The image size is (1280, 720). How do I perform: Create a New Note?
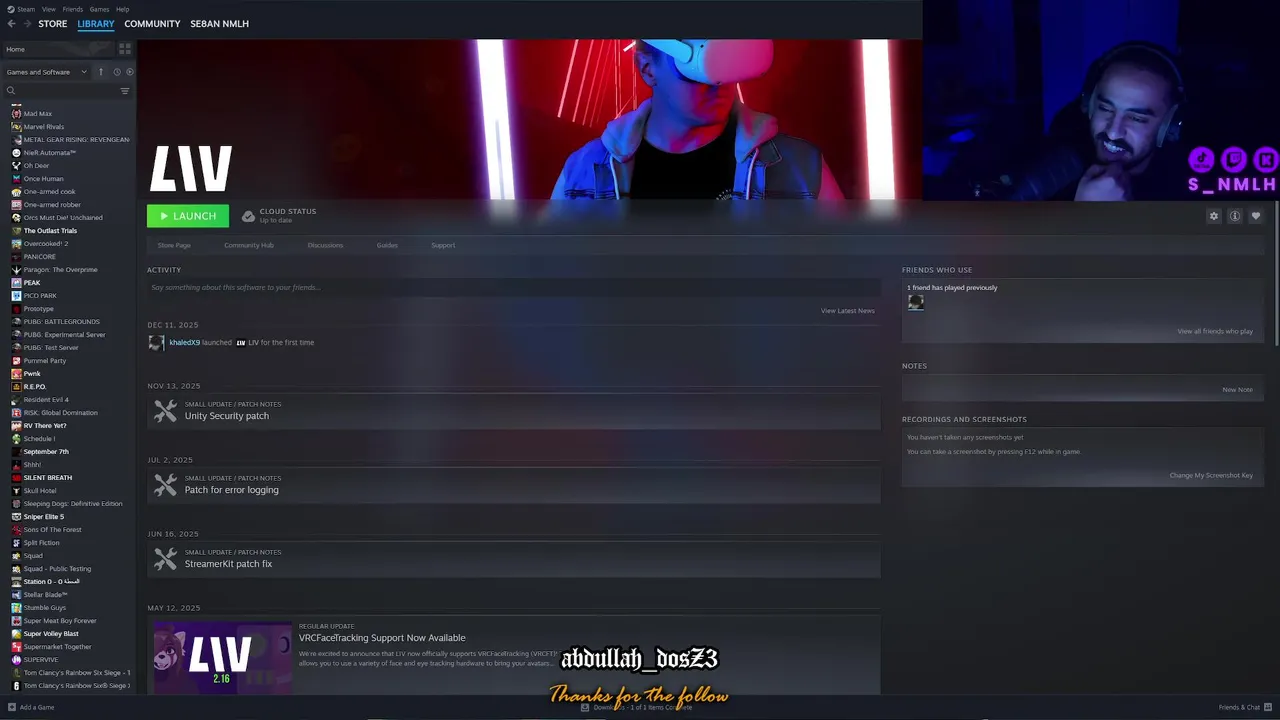[1237, 389]
